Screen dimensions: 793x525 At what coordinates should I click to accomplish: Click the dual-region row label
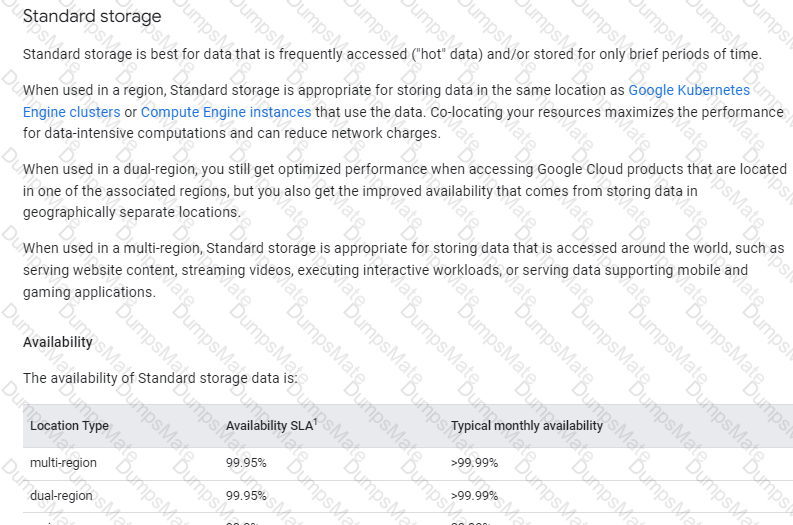(x=61, y=496)
